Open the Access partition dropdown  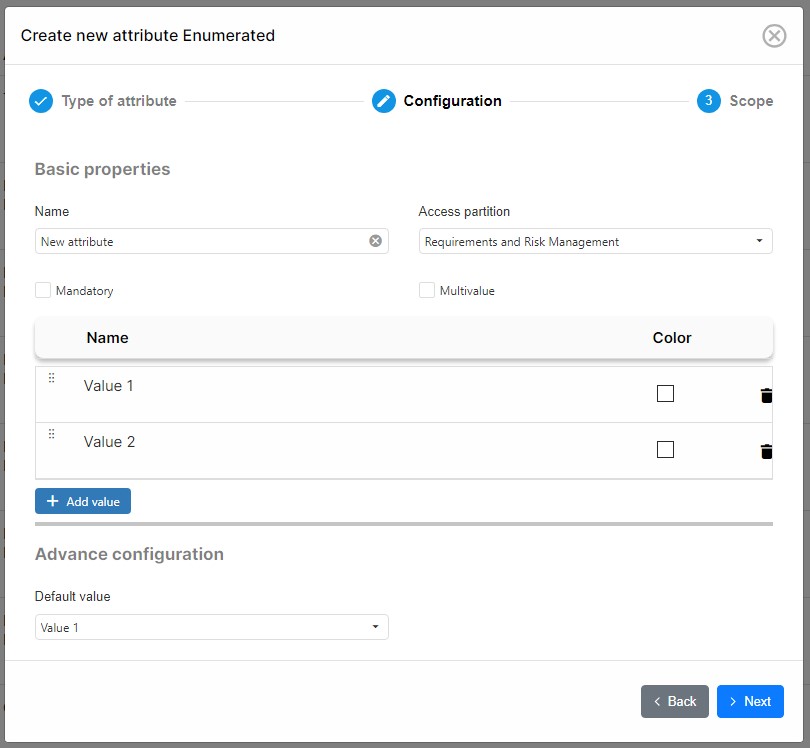tap(595, 241)
